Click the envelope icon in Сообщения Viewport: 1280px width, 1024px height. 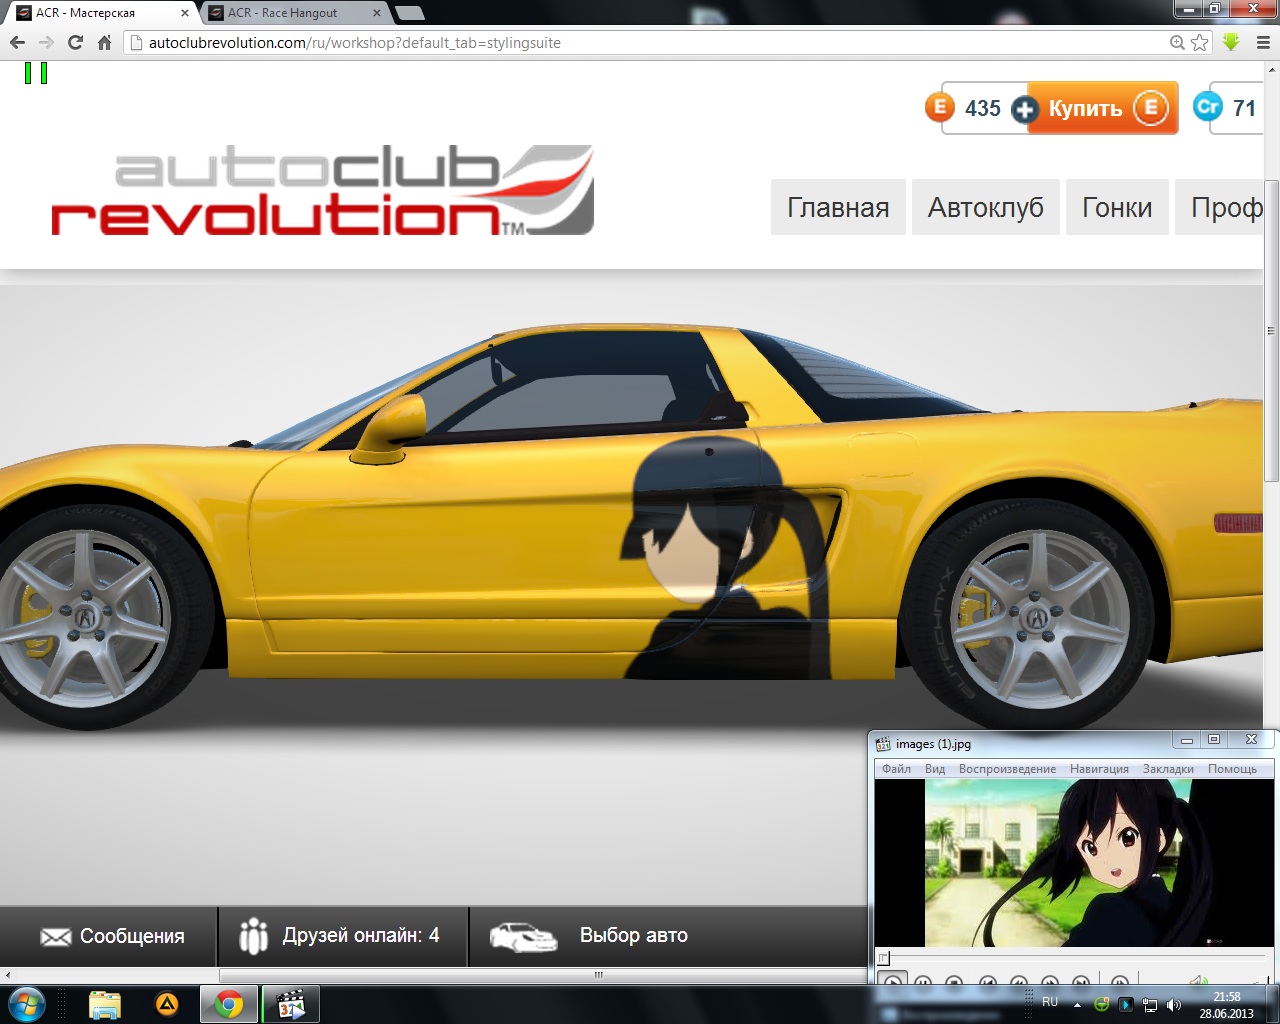(x=55, y=936)
